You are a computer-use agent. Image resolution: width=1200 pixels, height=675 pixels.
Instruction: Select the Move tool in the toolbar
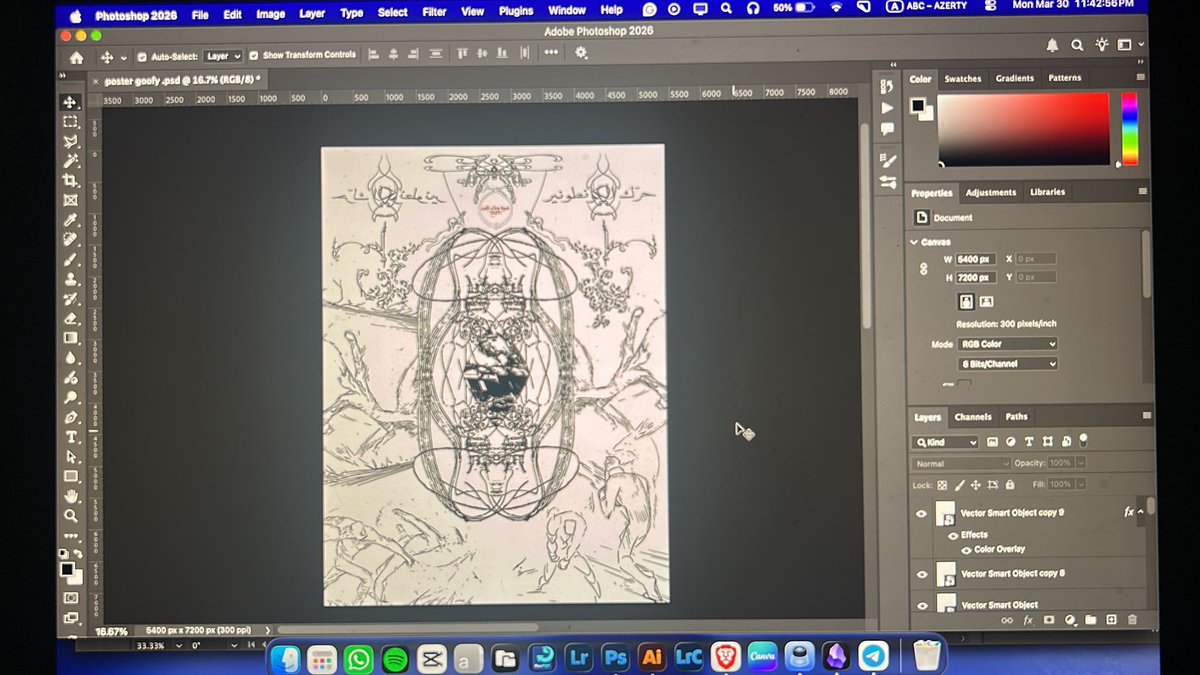click(x=70, y=102)
